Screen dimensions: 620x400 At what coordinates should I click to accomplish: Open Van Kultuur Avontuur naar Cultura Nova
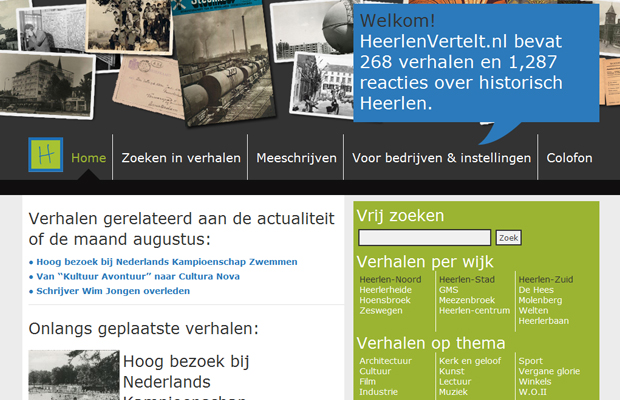point(138,276)
